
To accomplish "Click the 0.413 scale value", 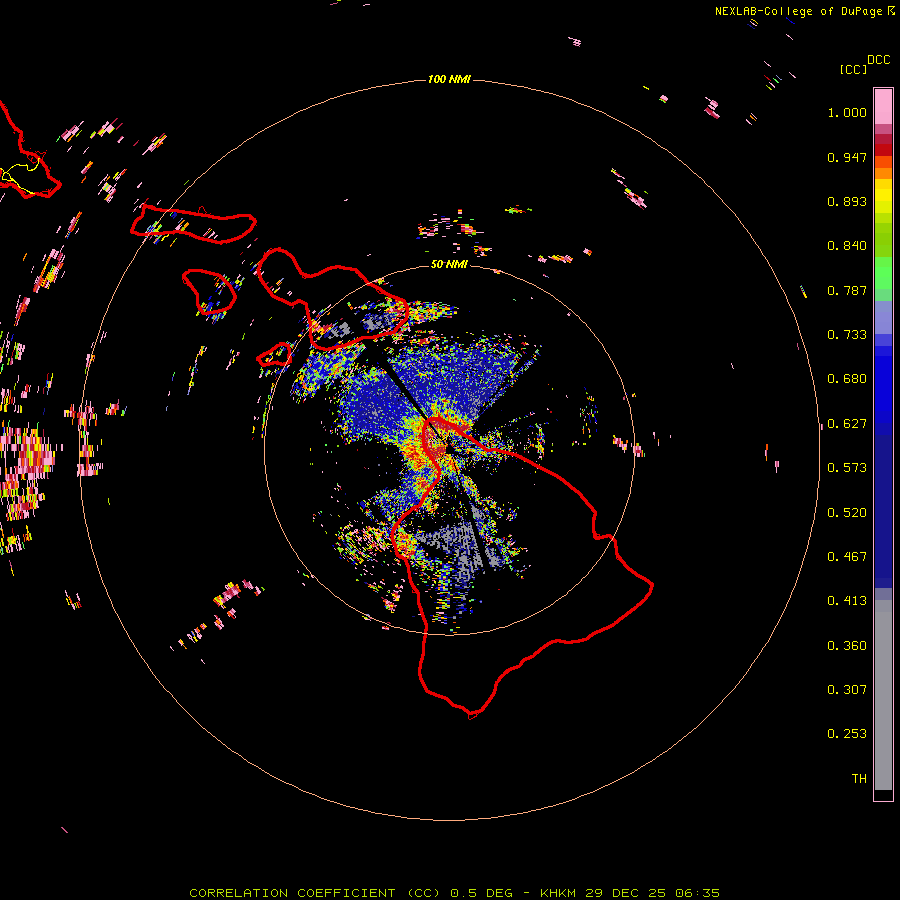I will (x=847, y=601).
